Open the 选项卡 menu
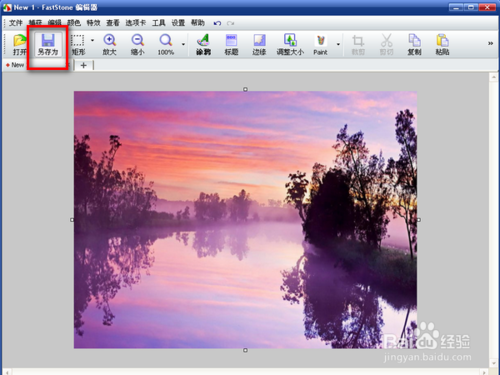This screenshot has width=500, height=375. click(136, 23)
